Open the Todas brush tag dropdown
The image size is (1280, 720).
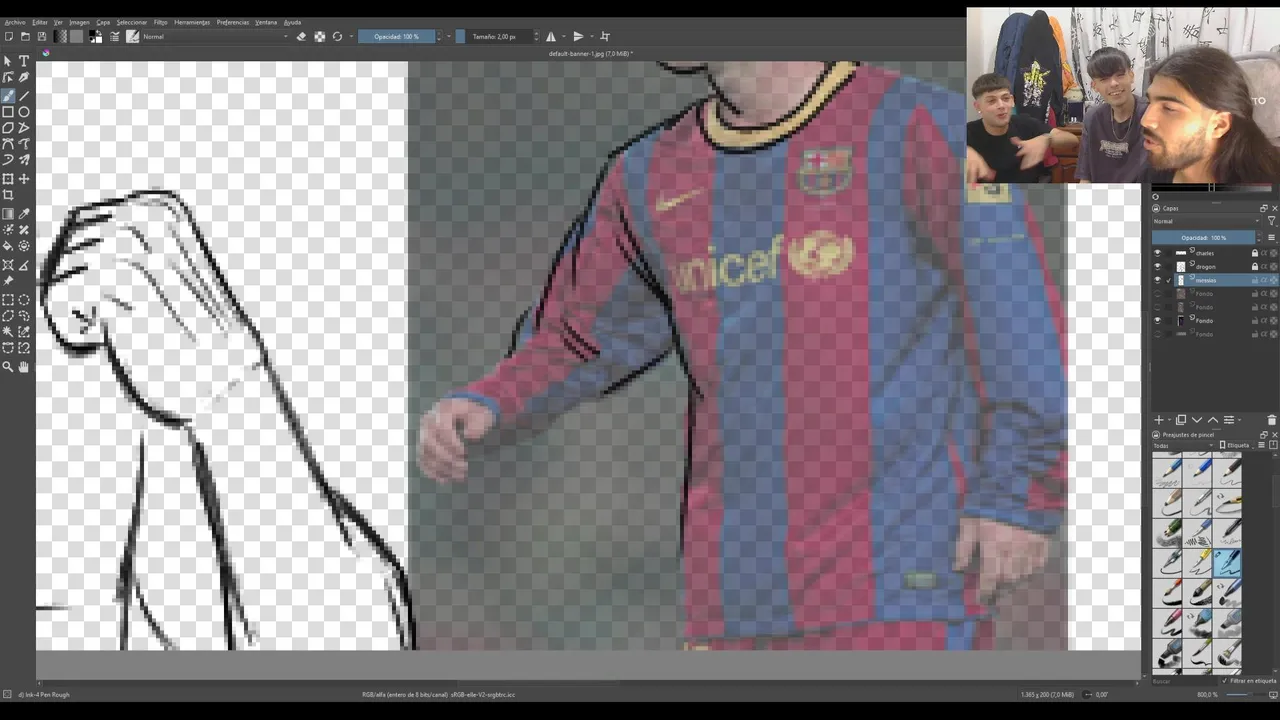[1183, 445]
